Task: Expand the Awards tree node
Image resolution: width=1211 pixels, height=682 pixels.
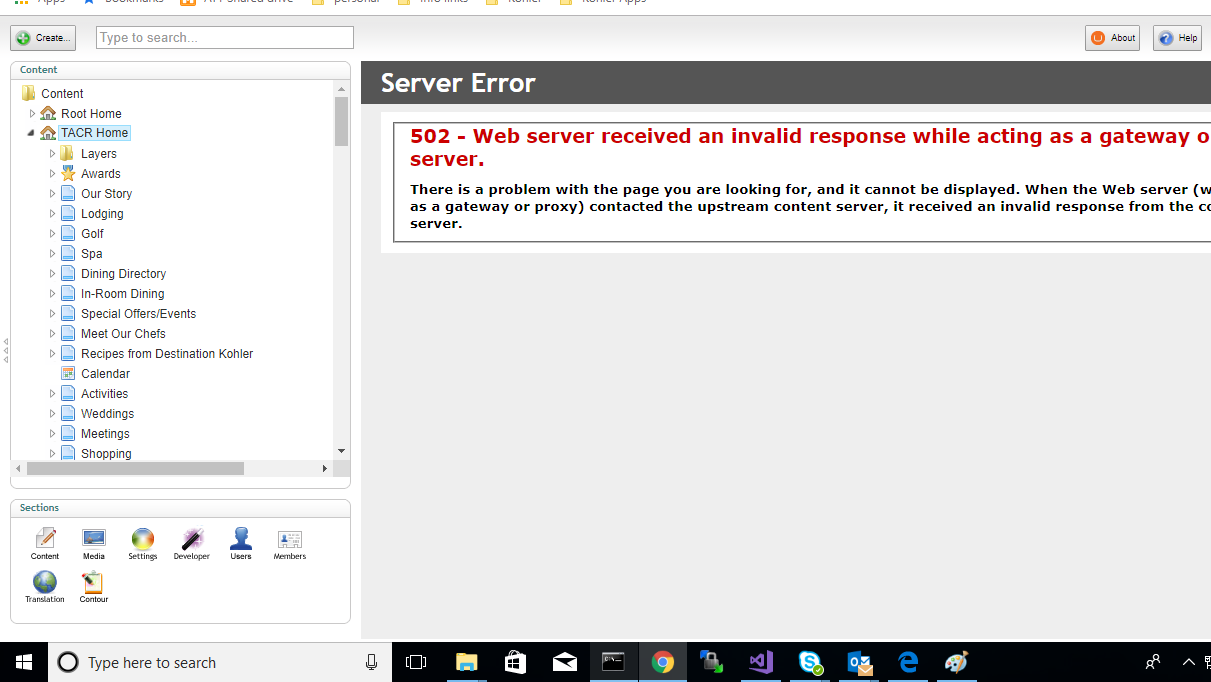Action: 52,173
